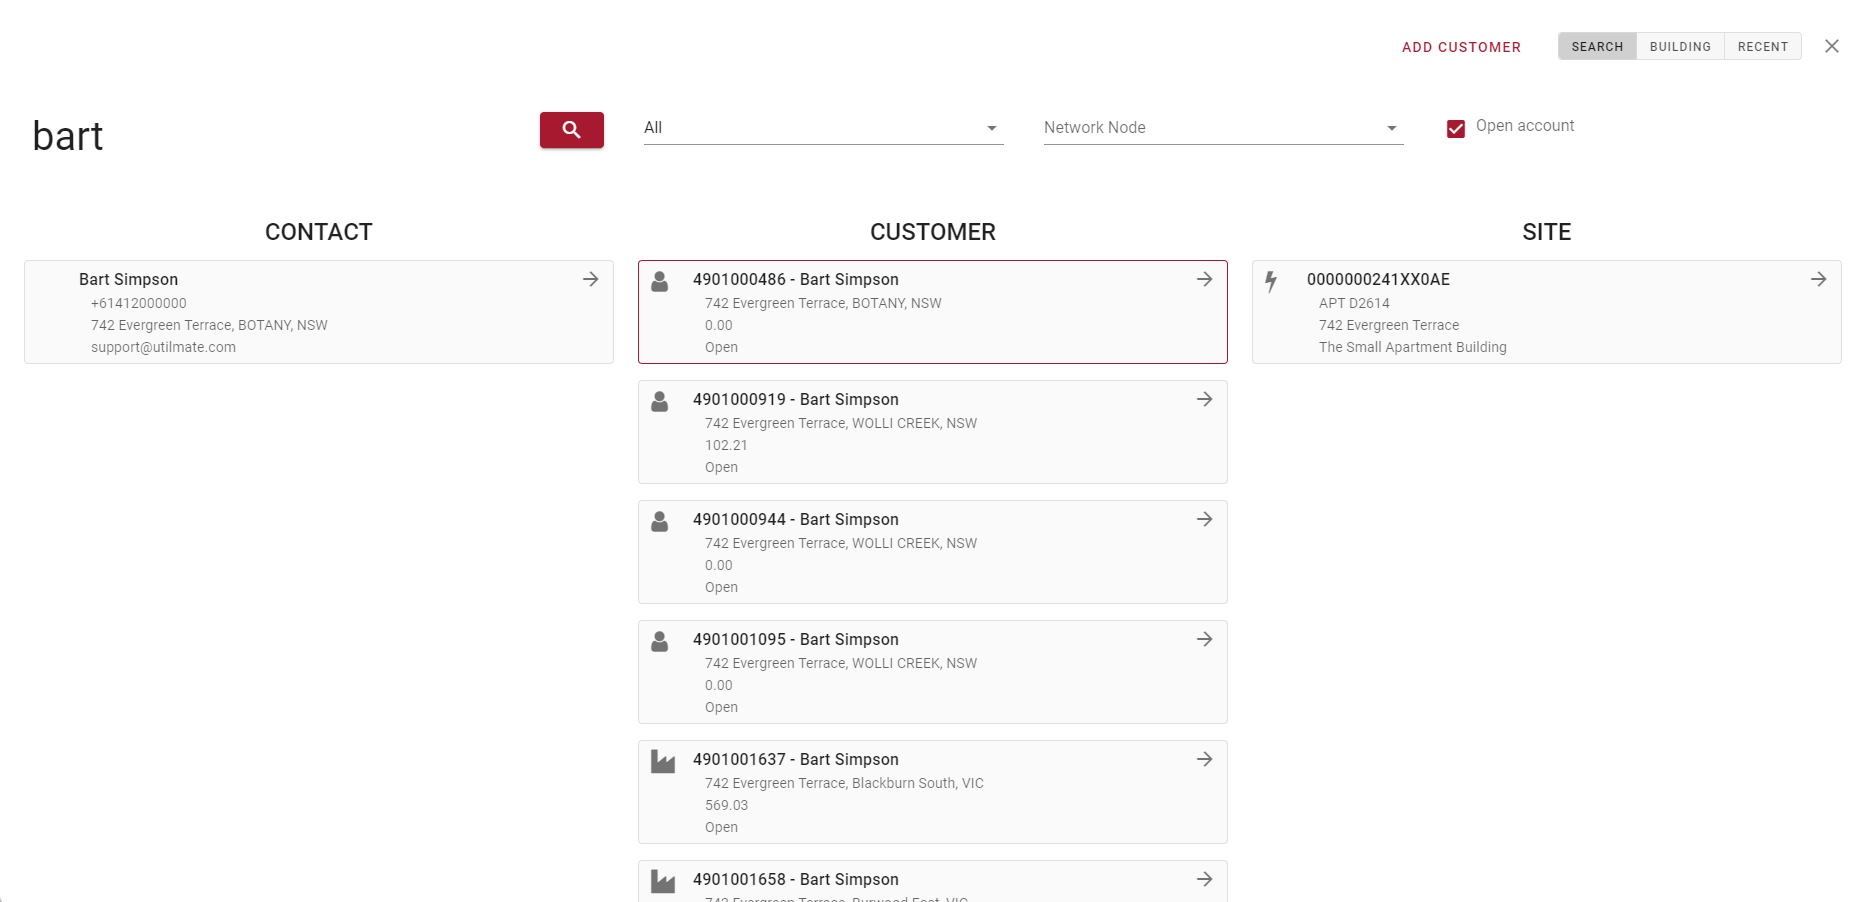Switch to the Recent tab
Viewport: 1864px width, 902px height.
click(x=1763, y=46)
